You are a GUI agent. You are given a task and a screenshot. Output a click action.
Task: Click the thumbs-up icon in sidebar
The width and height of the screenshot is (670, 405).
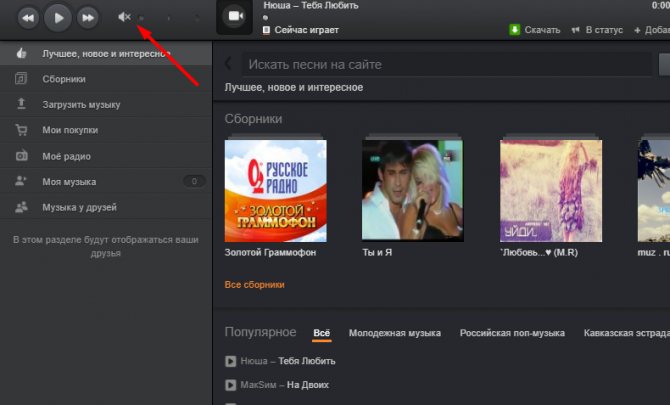[x=21, y=53]
